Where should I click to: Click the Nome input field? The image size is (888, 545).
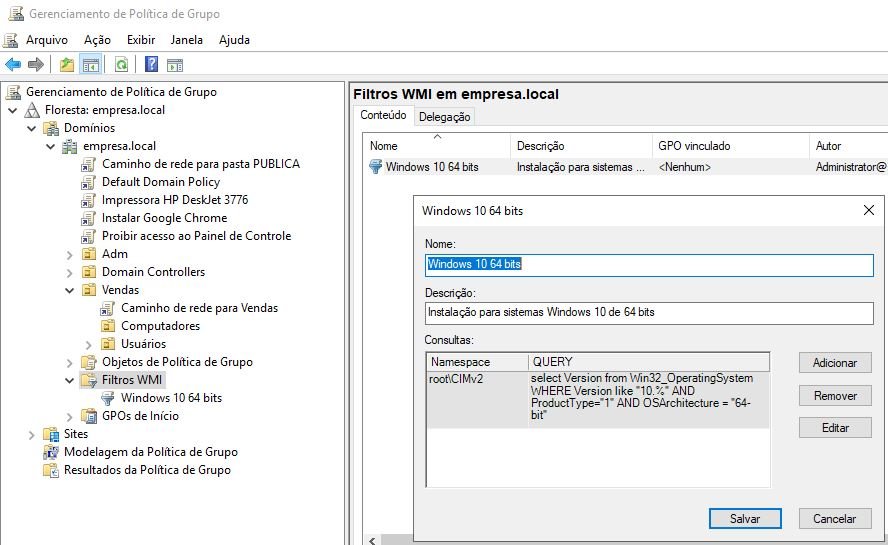tap(649, 265)
